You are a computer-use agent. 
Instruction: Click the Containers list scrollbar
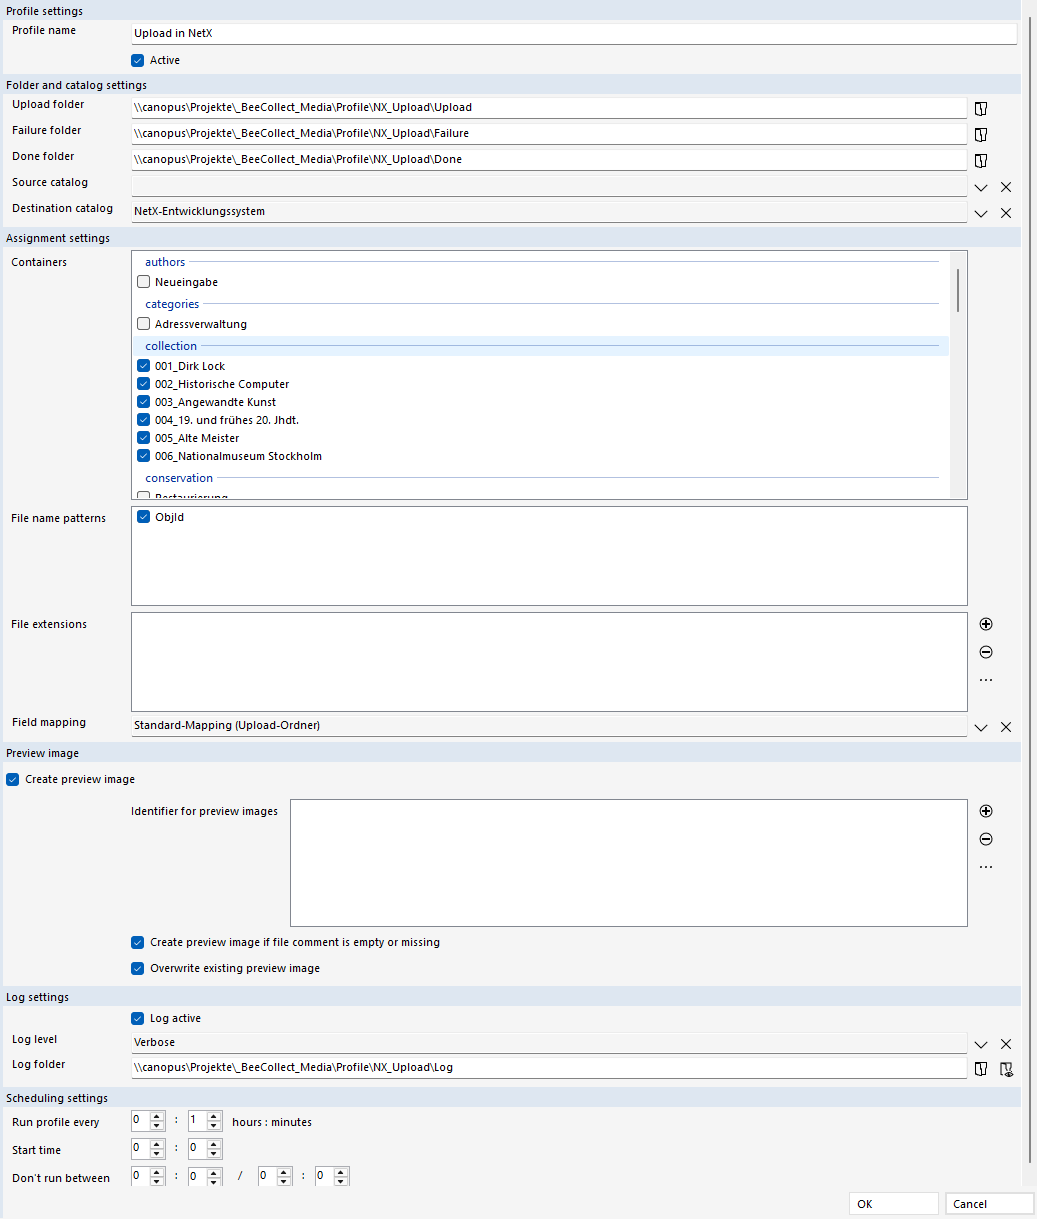958,290
